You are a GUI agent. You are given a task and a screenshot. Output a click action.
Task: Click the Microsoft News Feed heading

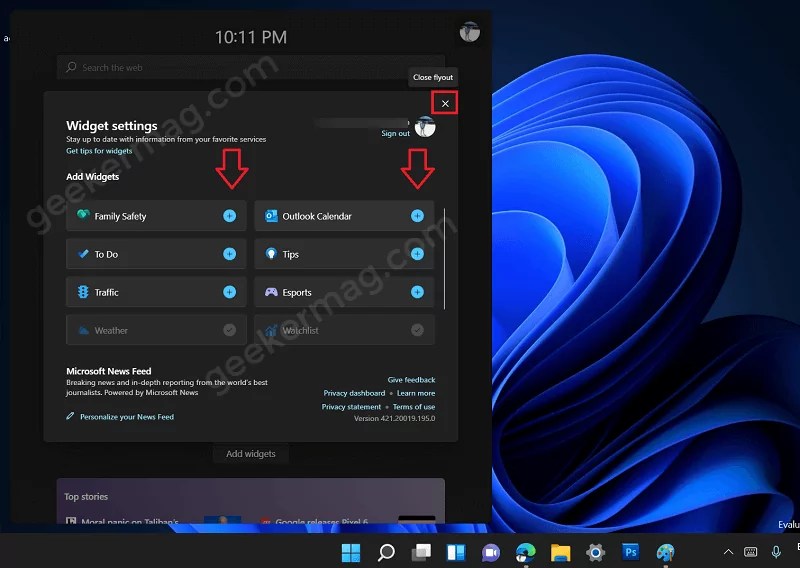109,371
